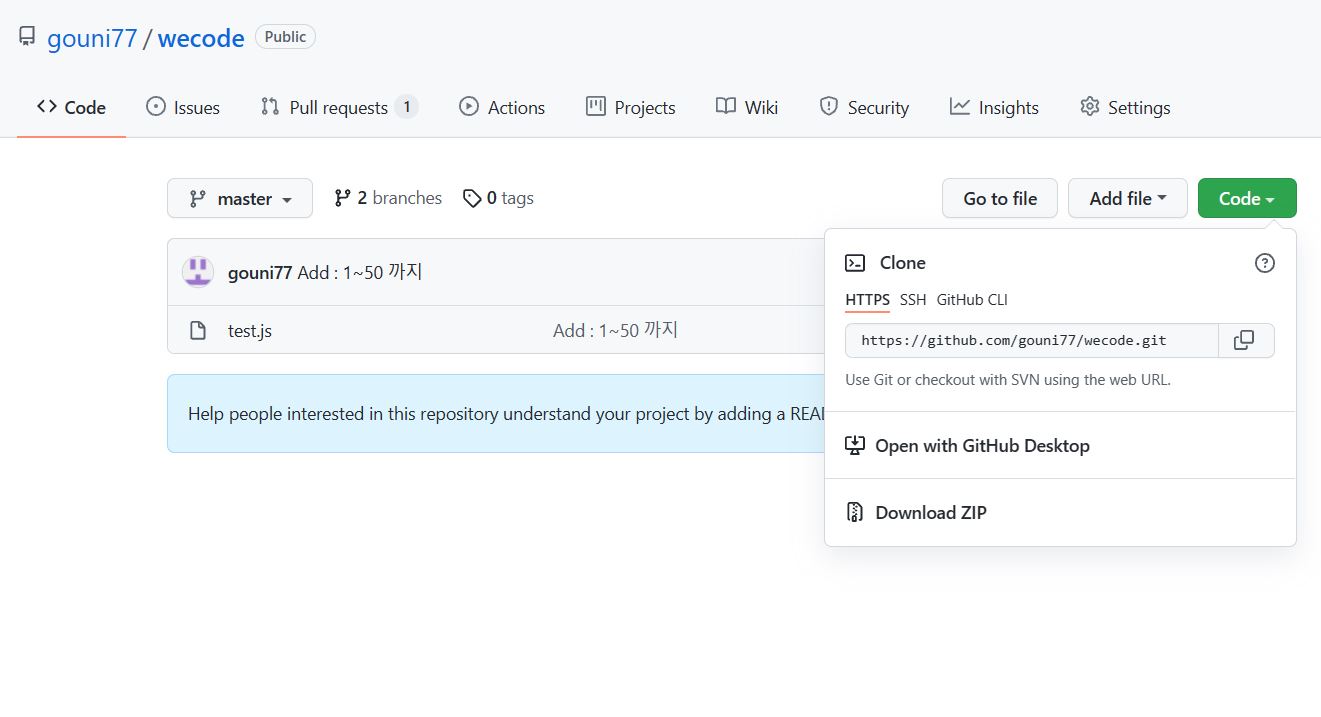The width and height of the screenshot is (1321, 717).
Task: Open the wecode repository link
Action: [201, 38]
